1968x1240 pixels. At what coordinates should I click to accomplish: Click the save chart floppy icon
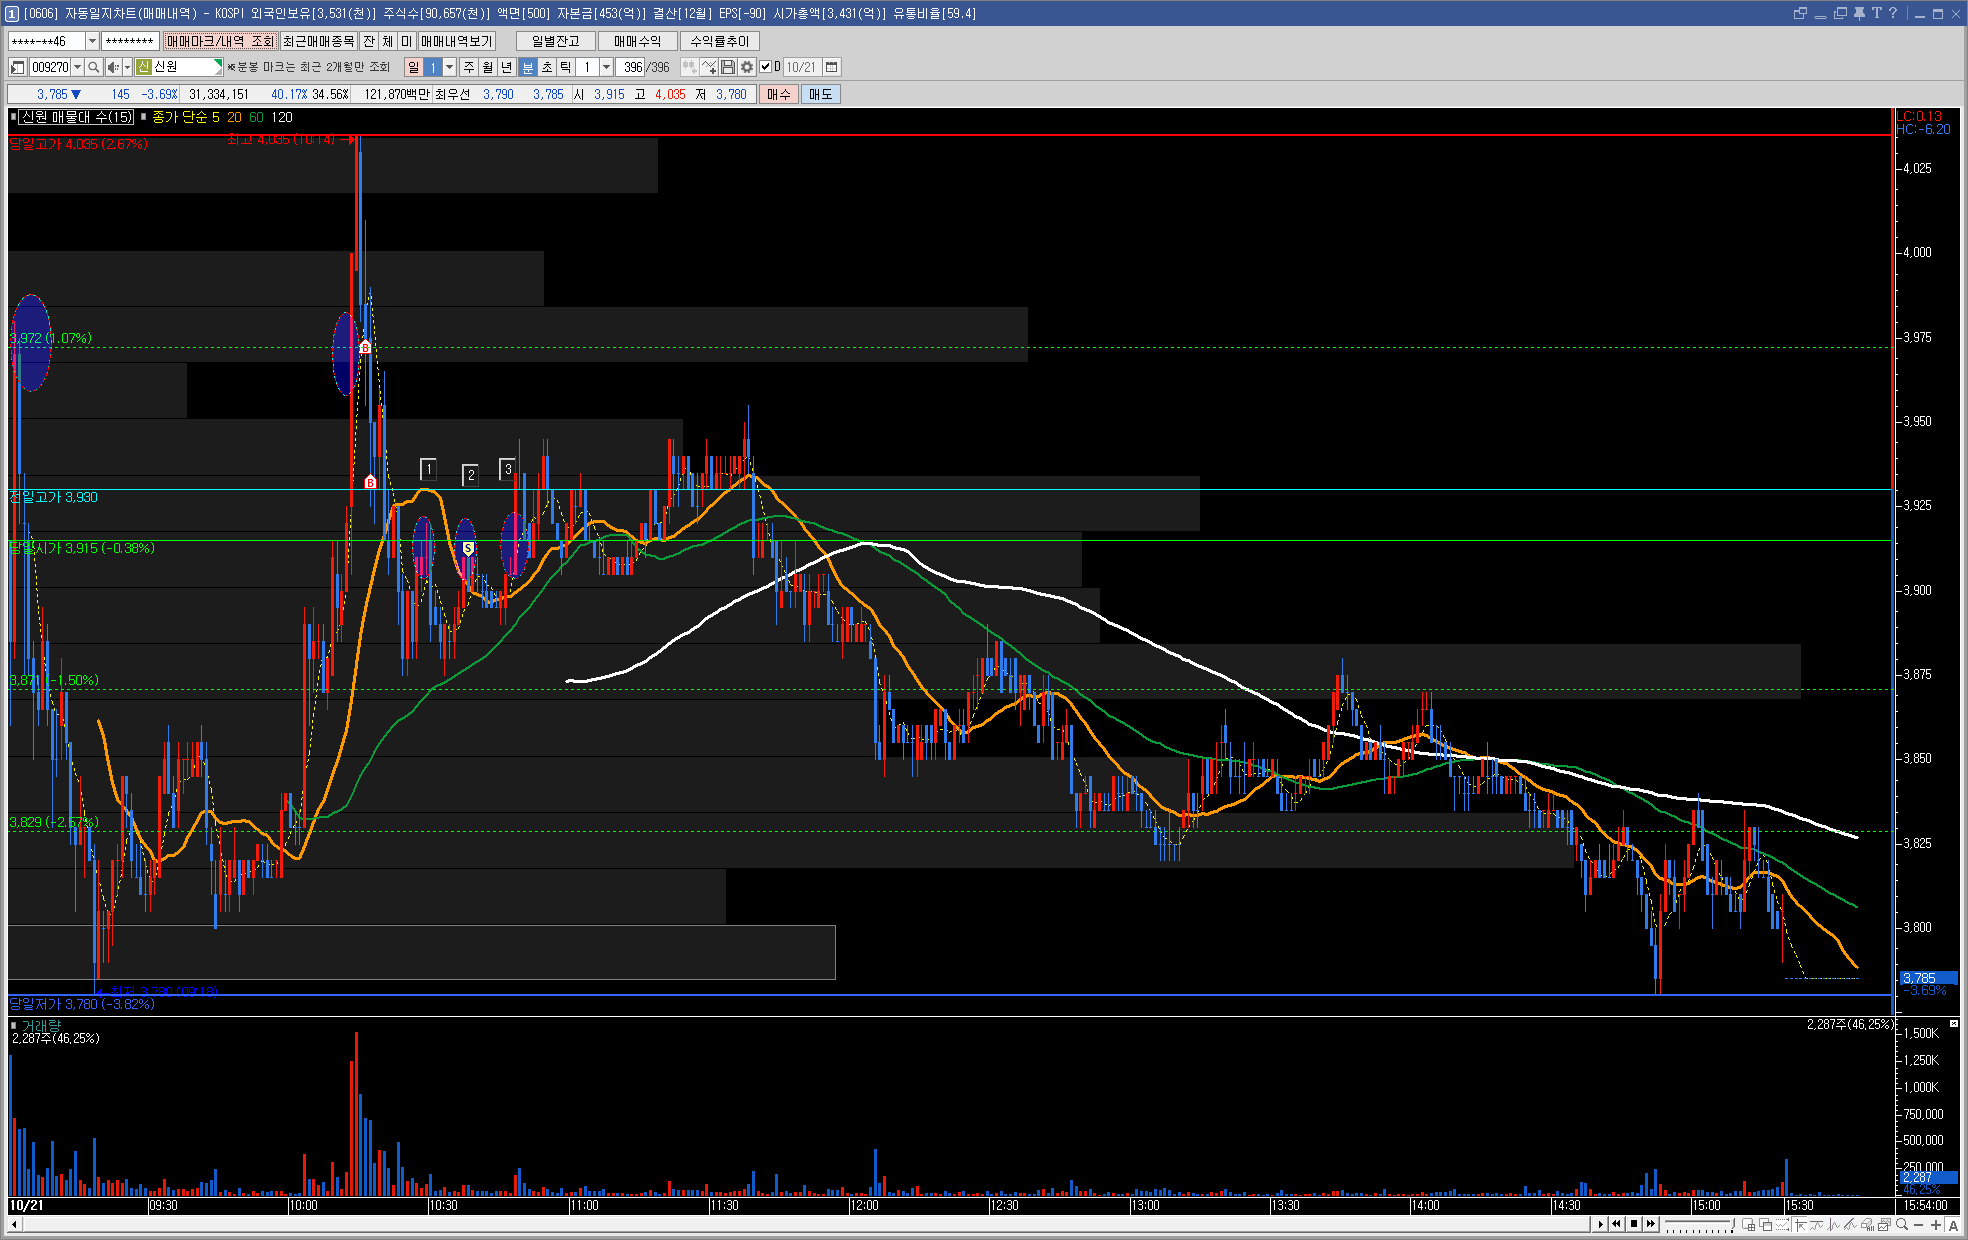tap(728, 67)
